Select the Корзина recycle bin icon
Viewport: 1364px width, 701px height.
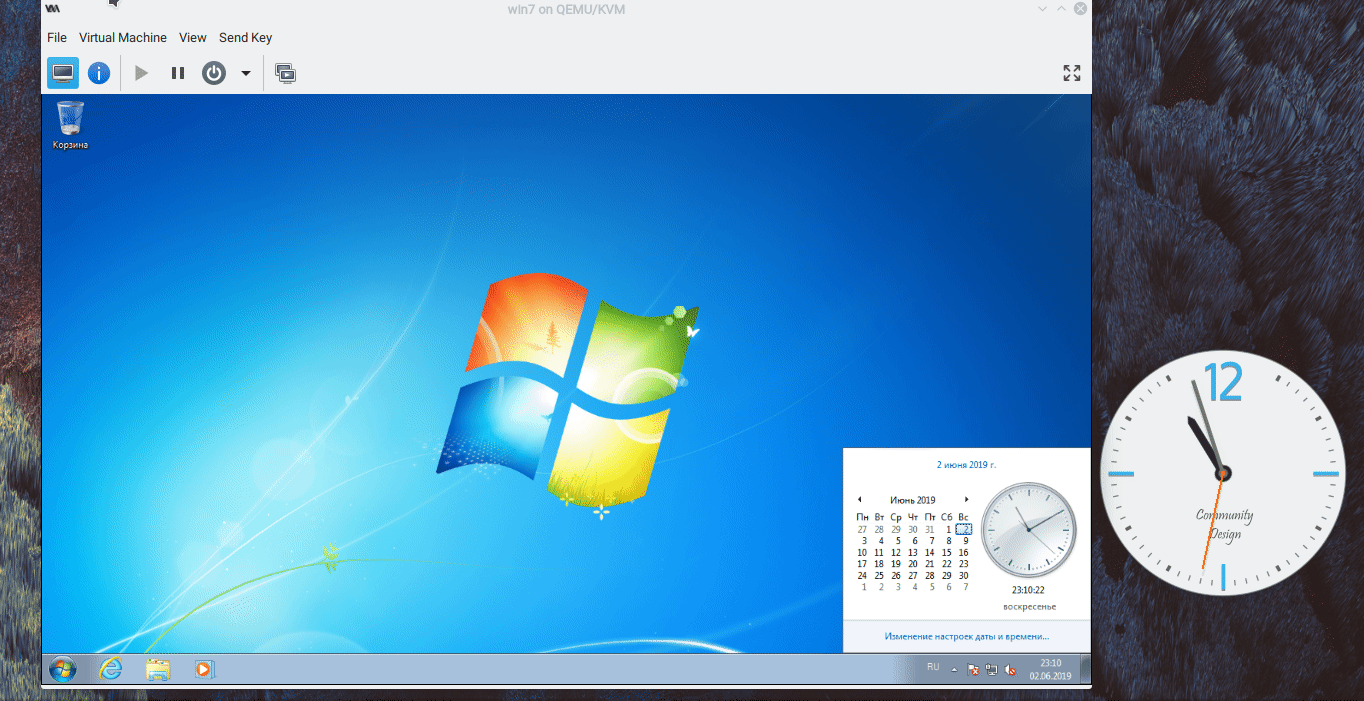click(x=70, y=125)
